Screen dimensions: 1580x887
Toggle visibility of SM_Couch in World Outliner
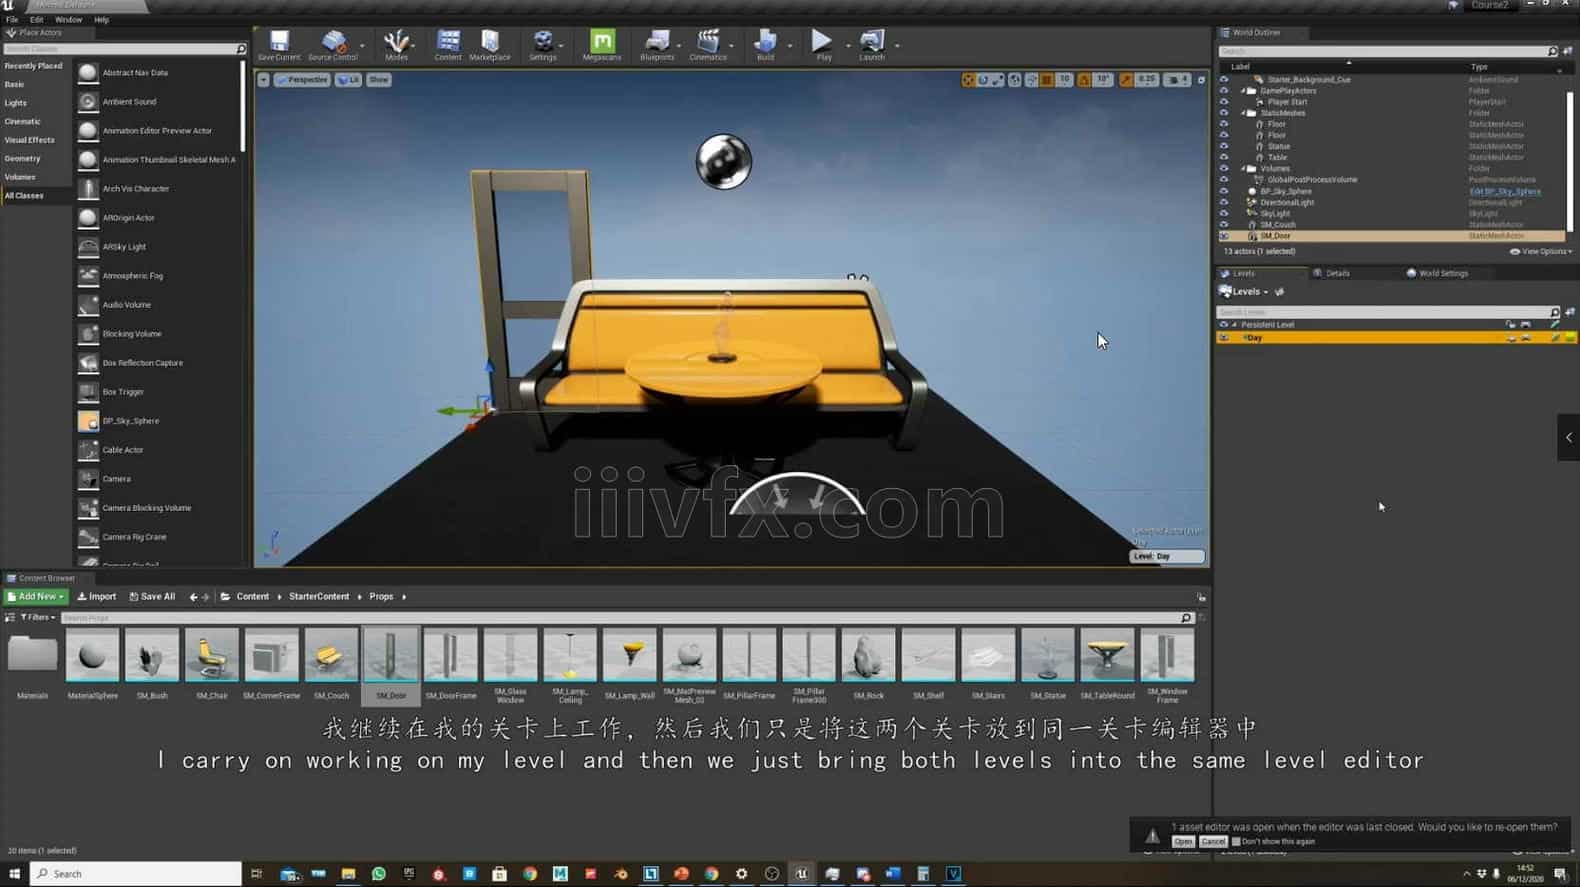tap(1224, 225)
